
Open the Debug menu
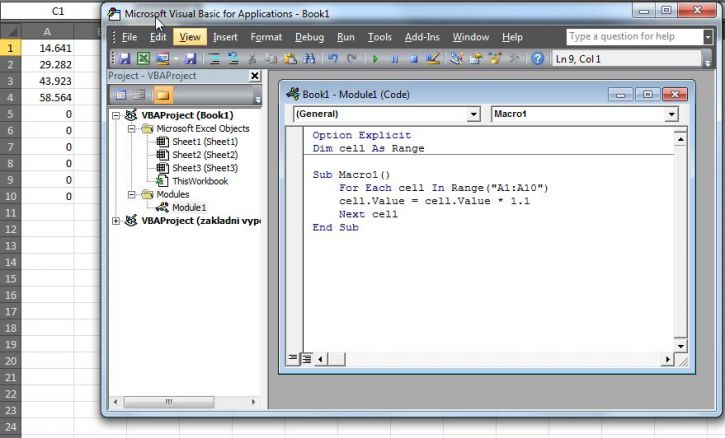tap(309, 37)
